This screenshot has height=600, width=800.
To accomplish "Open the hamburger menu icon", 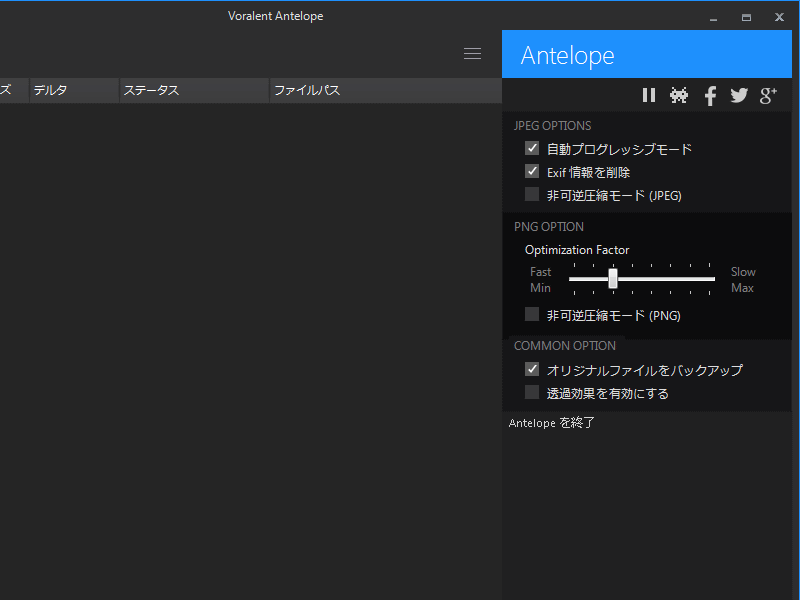I will click(x=472, y=54).
